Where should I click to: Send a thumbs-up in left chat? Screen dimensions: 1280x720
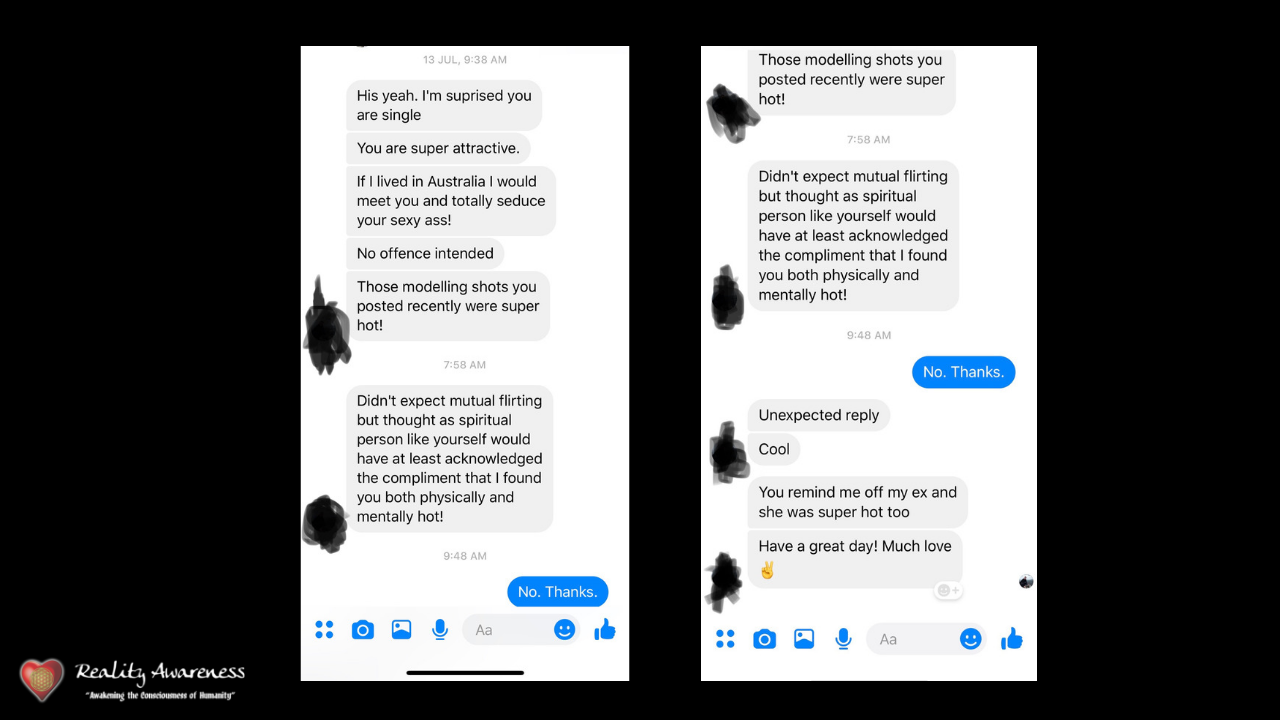[605, 629]
